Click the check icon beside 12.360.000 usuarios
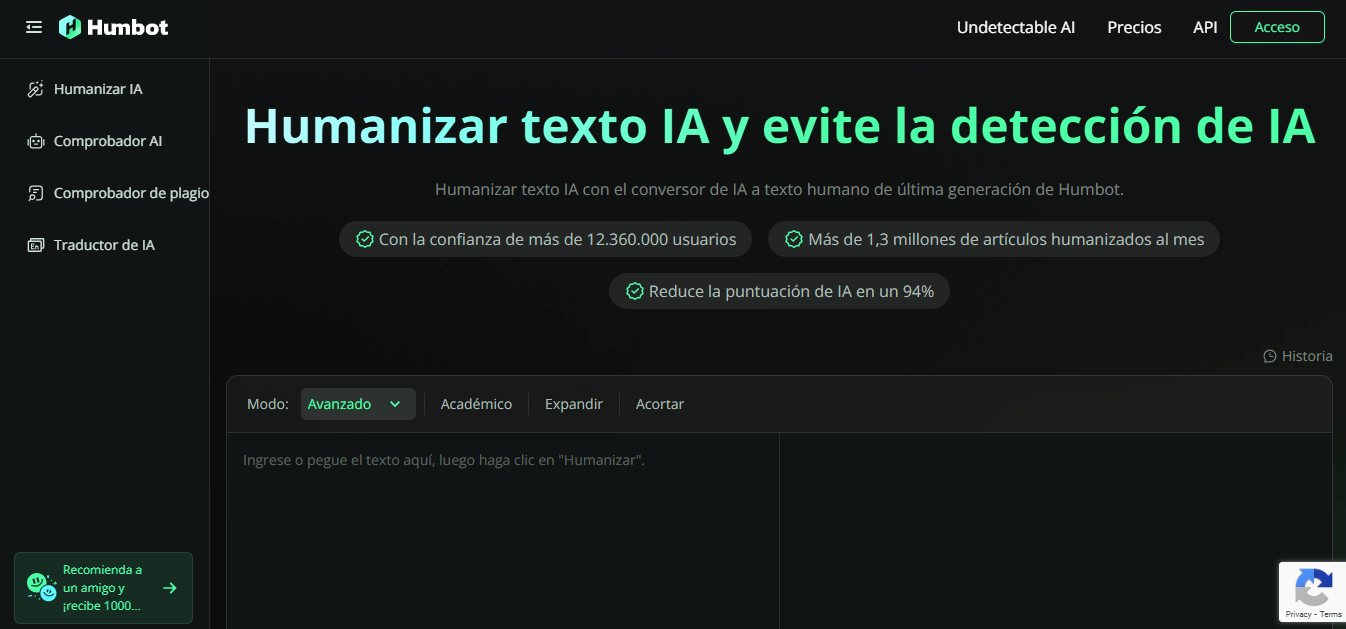Screen dimensions: 1346x629 coord(364,239)
